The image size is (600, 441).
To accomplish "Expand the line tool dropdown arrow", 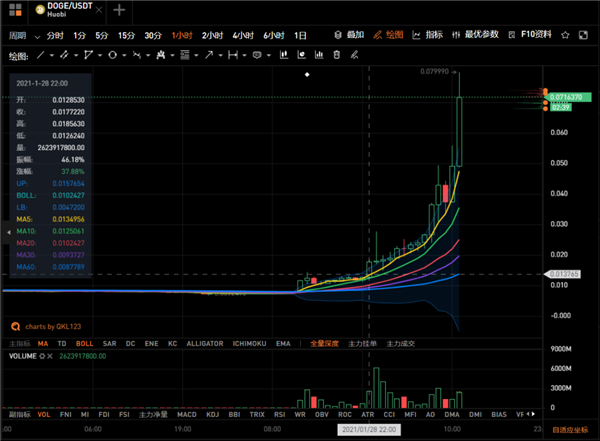I will point(53,56).
